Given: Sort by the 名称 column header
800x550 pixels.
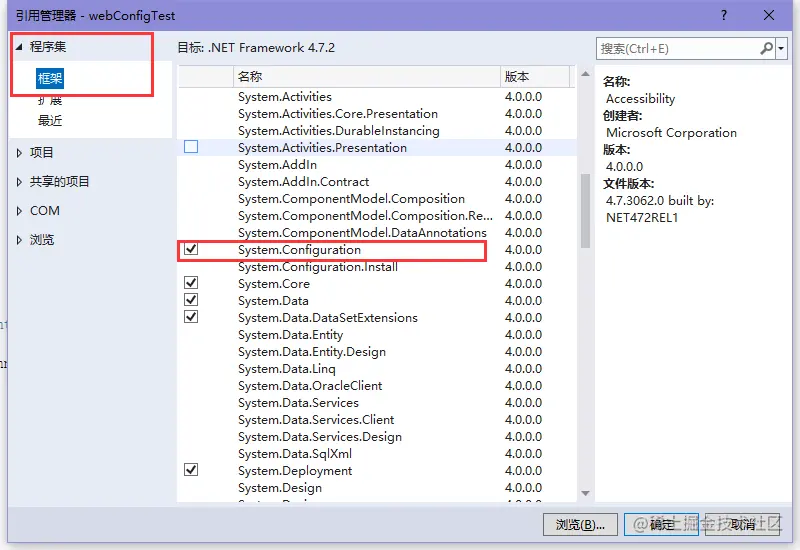Looking at the screenshot, I should [367, 77].
